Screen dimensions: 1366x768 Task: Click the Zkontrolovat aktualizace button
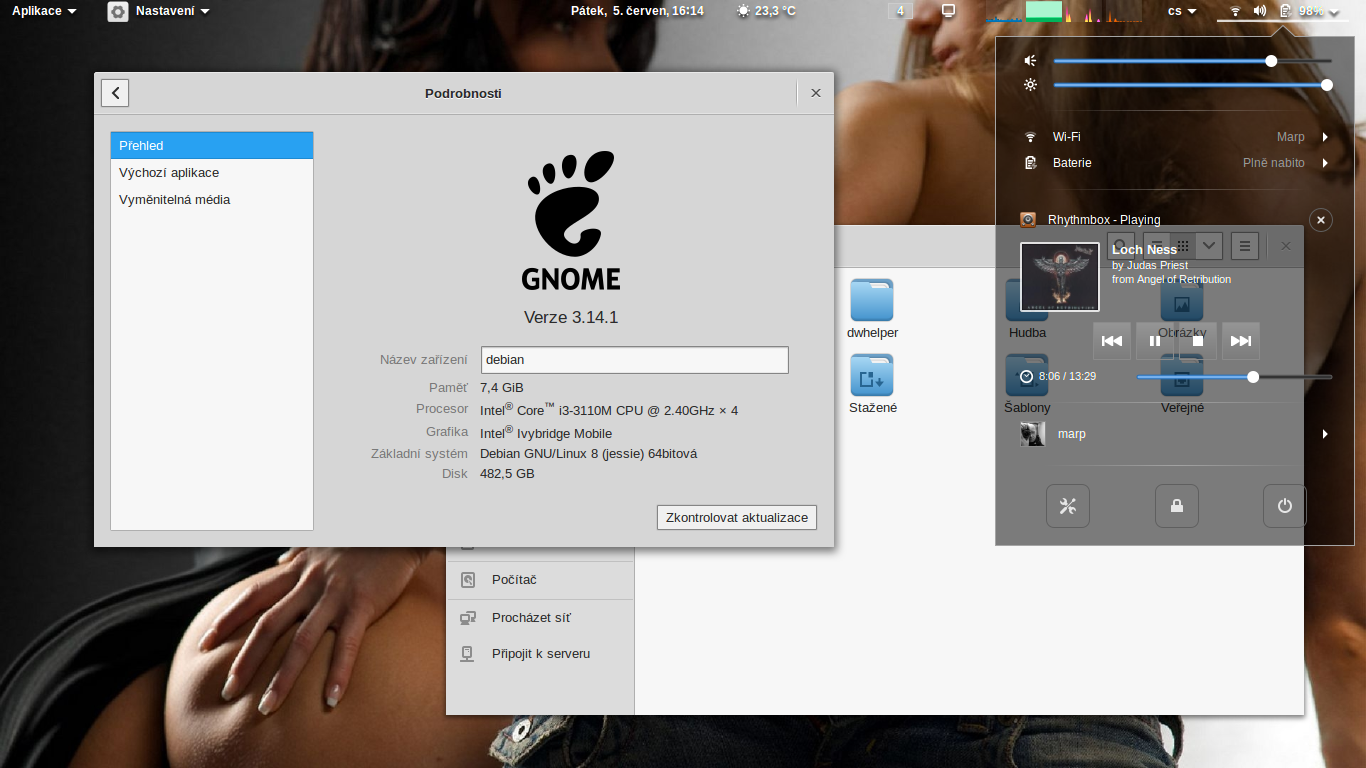click(737, 517)
